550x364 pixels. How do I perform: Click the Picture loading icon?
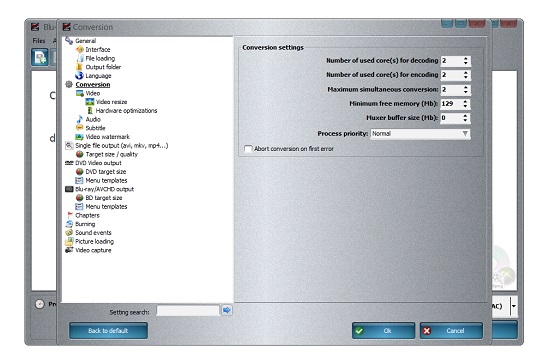[69, 241]
